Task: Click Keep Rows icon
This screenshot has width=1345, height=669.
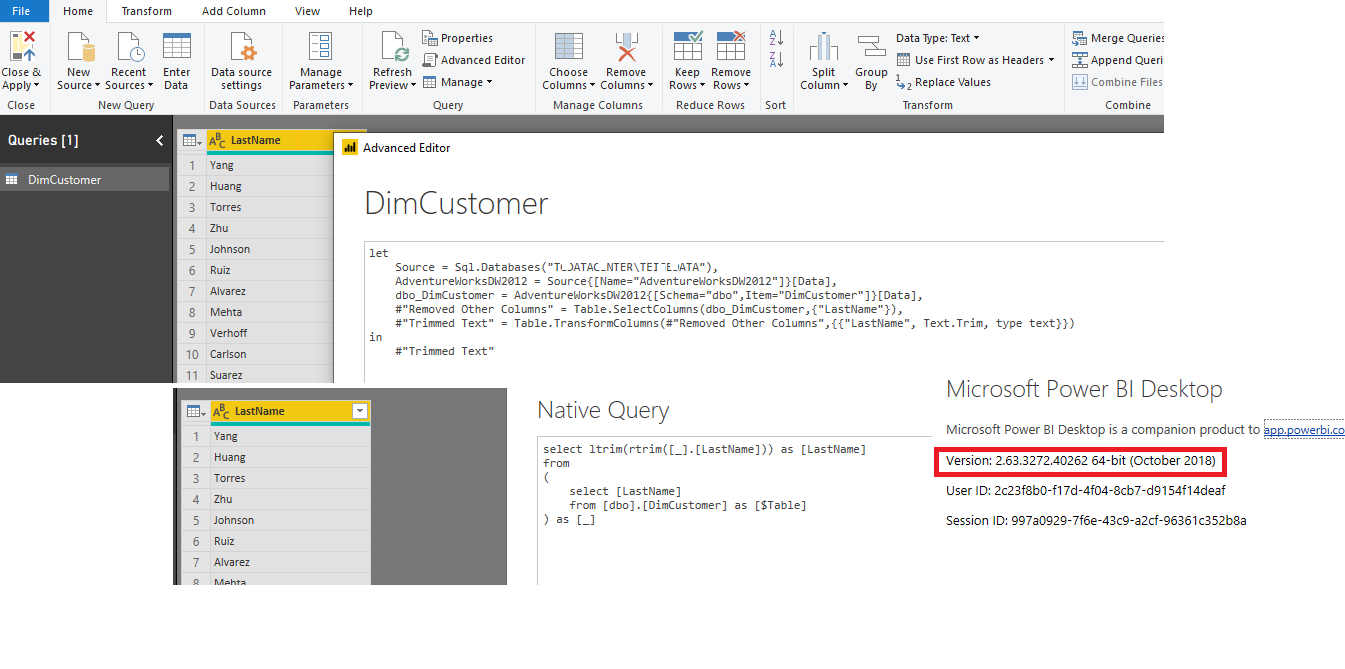Action: pos(688,47)
